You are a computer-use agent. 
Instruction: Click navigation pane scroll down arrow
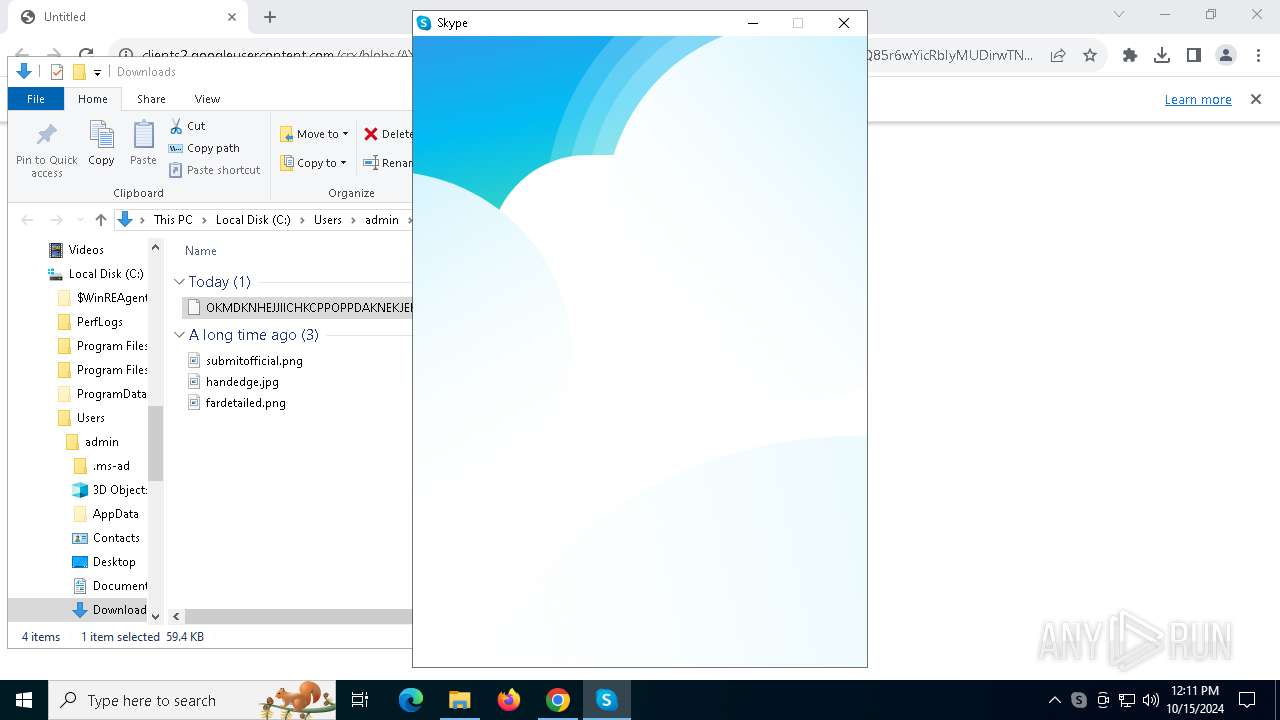point(155,617)
